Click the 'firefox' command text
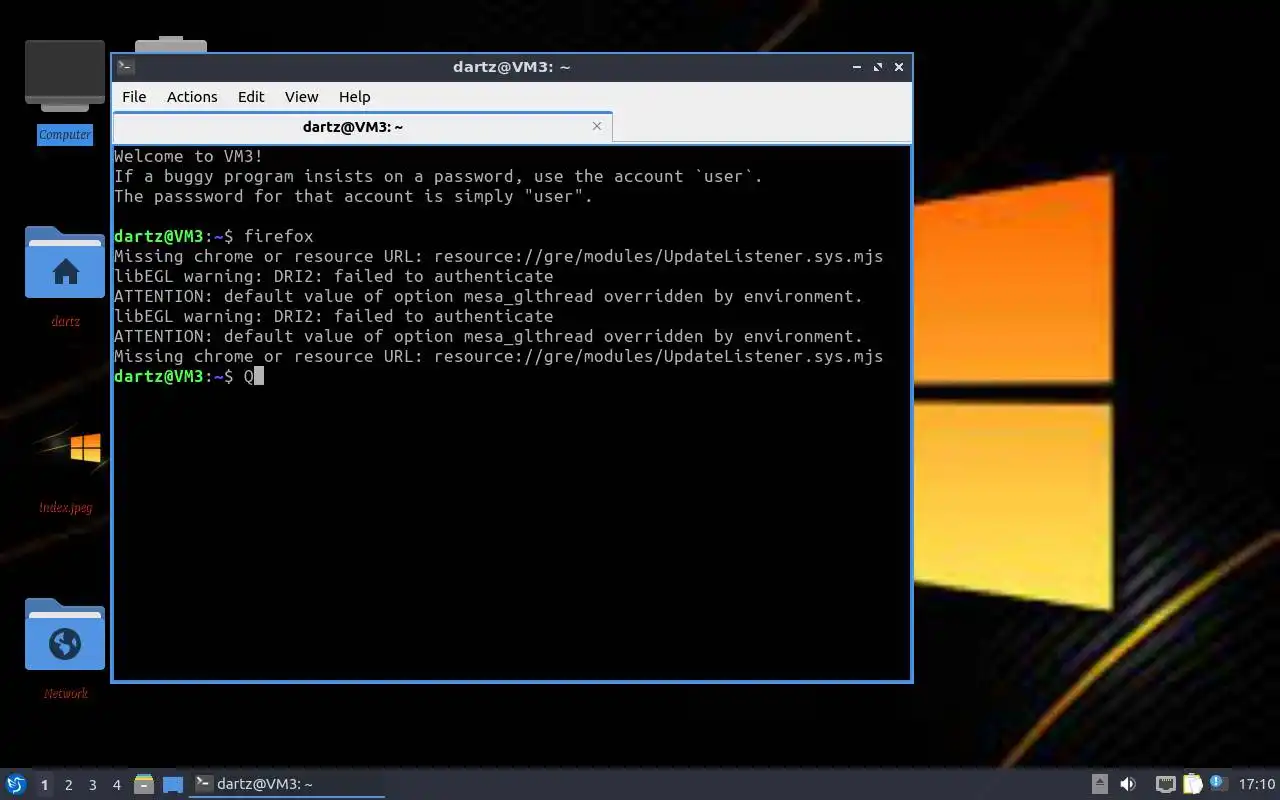Image resolution: width=1280 pixels, height=800 pixels. (x=279, y=236)
